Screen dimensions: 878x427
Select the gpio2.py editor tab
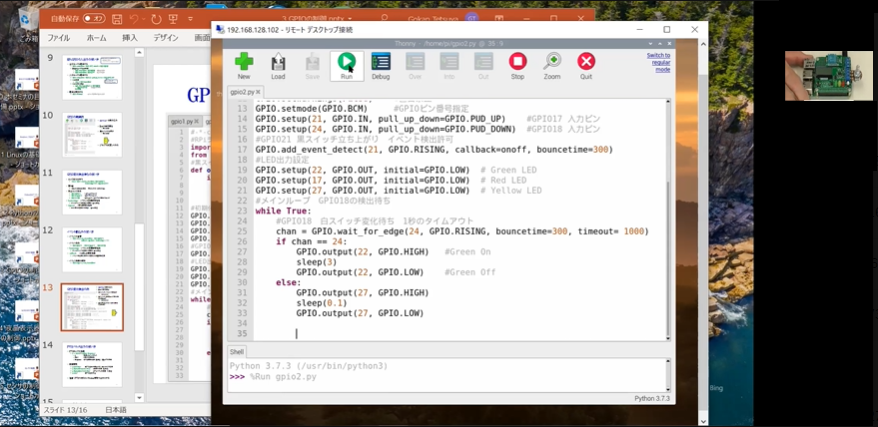(241, 92)
